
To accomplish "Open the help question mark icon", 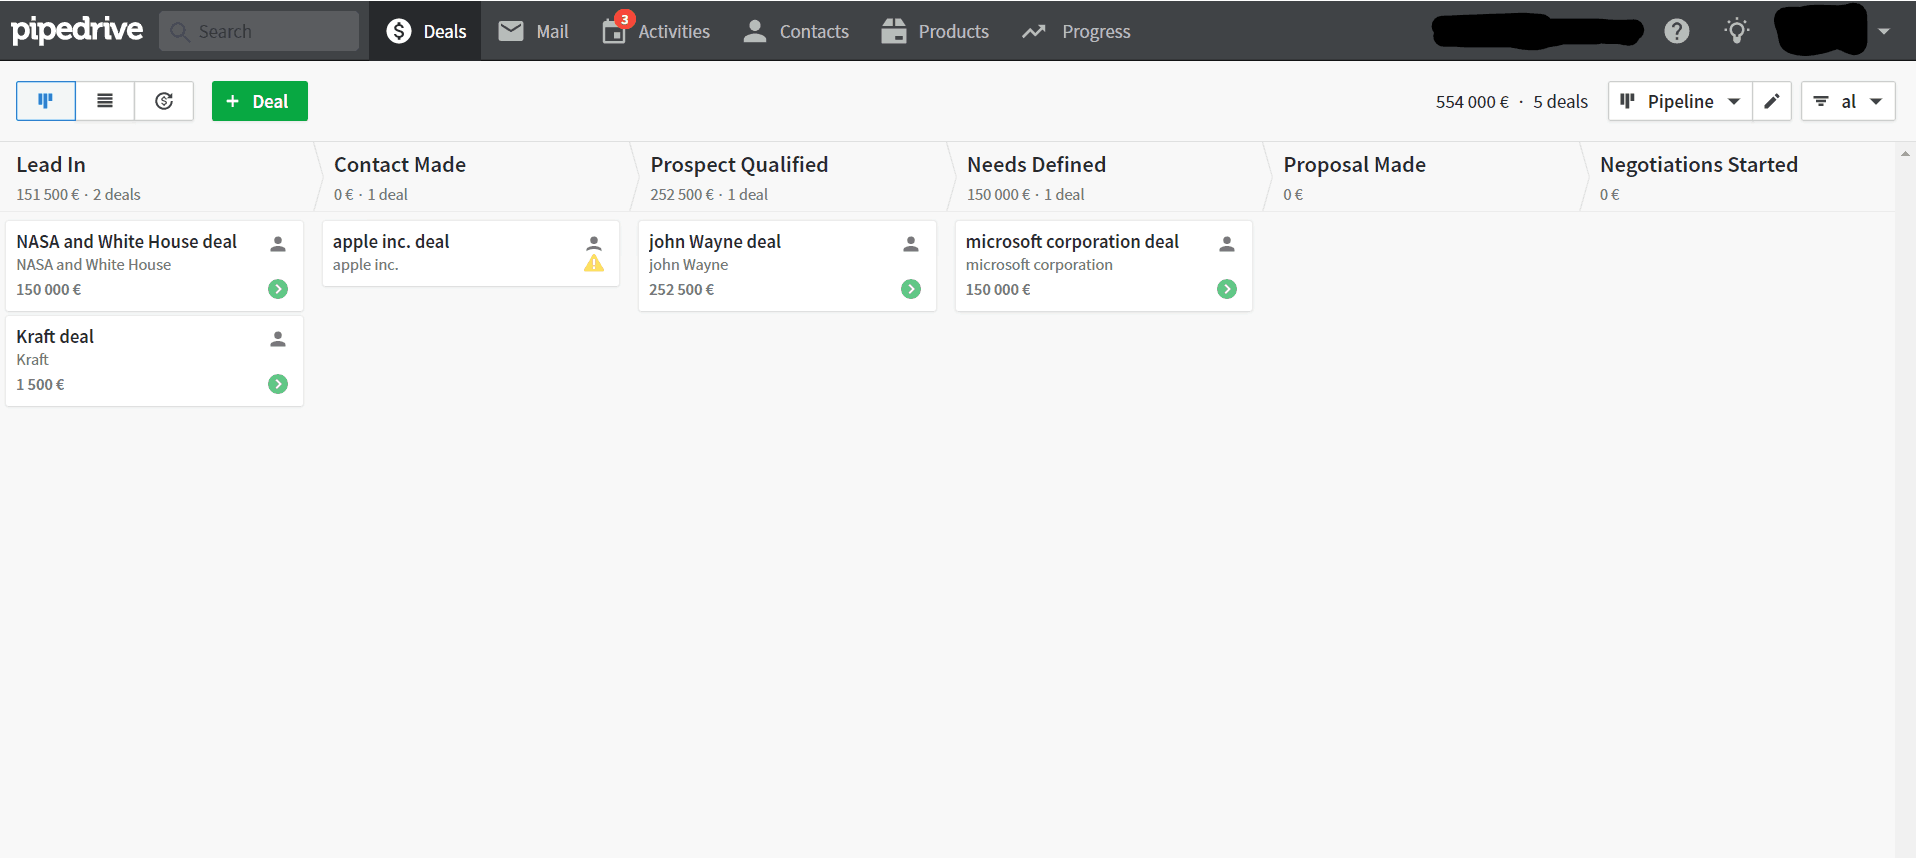I will (1677, 31).
